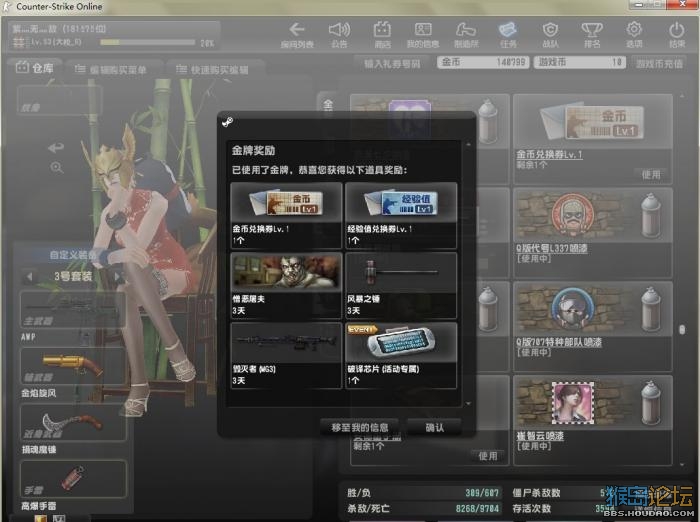Click the 金币兑换券Lv.1 inventory card link

pyautogui.click(x=549, y=155)
